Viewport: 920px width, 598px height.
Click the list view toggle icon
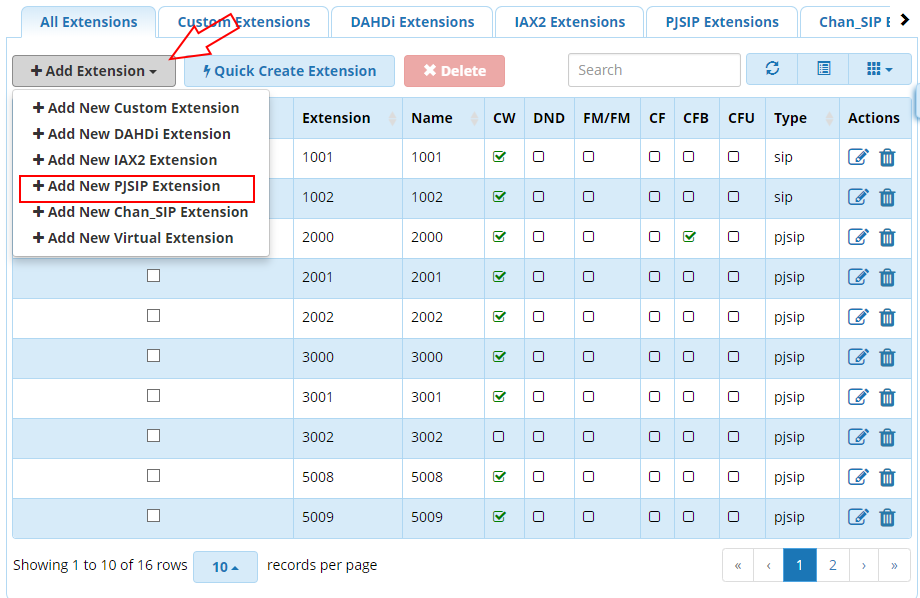(824, 69)
